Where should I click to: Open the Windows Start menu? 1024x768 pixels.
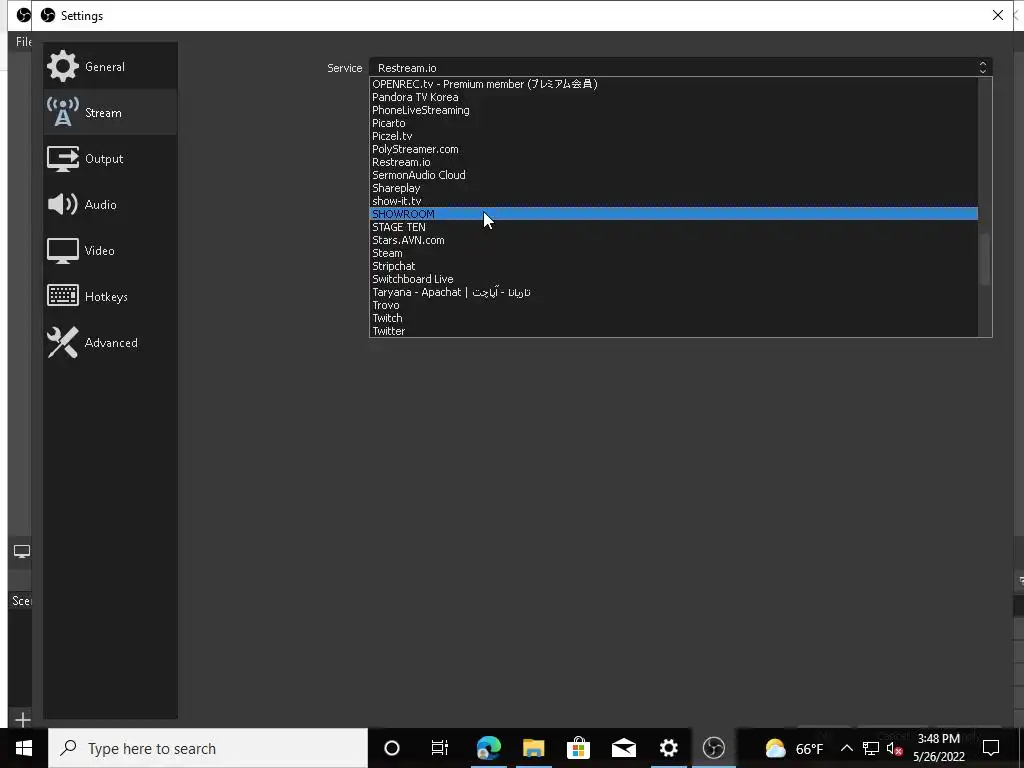(24, 748)
